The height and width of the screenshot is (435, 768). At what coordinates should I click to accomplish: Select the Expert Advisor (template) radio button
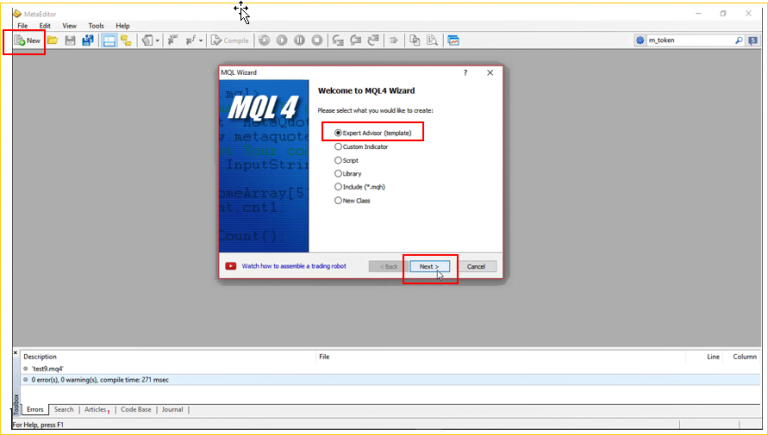click(338, 133)
